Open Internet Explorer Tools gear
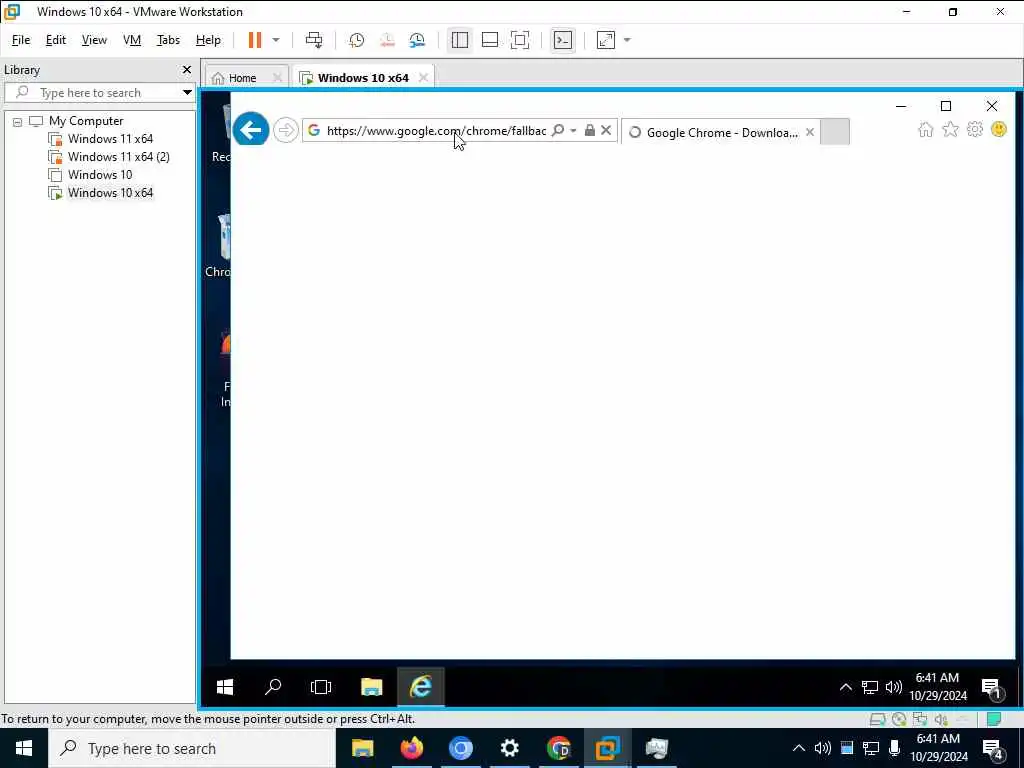Screen dimensions: 1024x768 pyautogui.click(x=974, y=129)
